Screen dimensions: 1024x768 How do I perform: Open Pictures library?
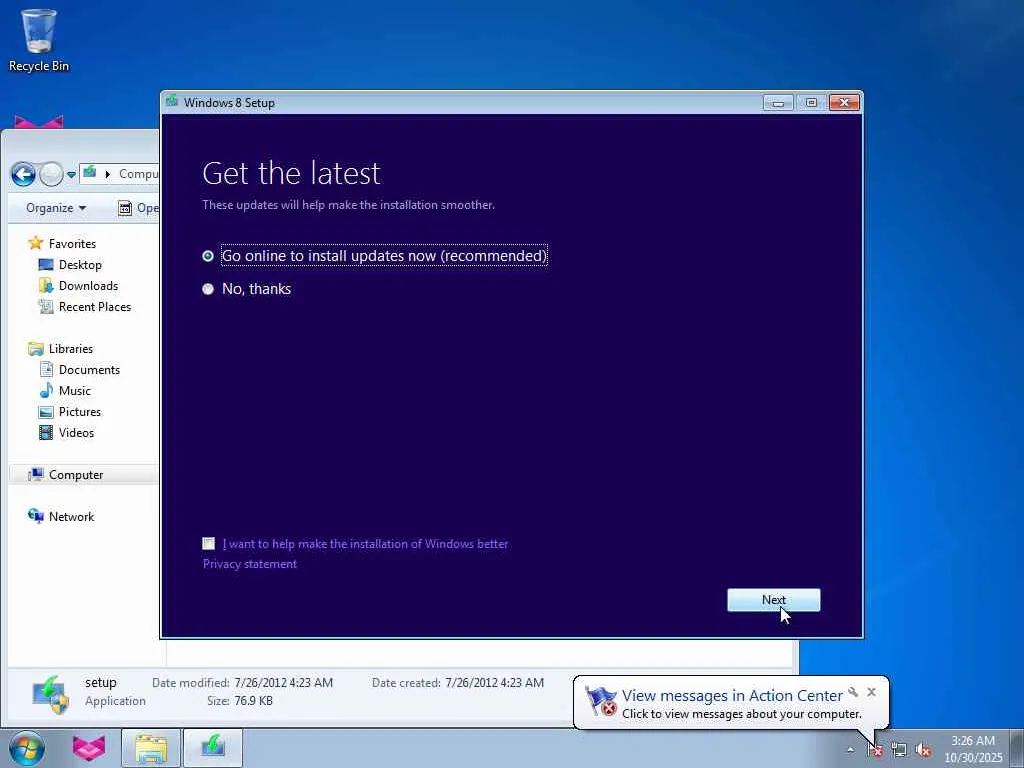(x=80, y=411)
